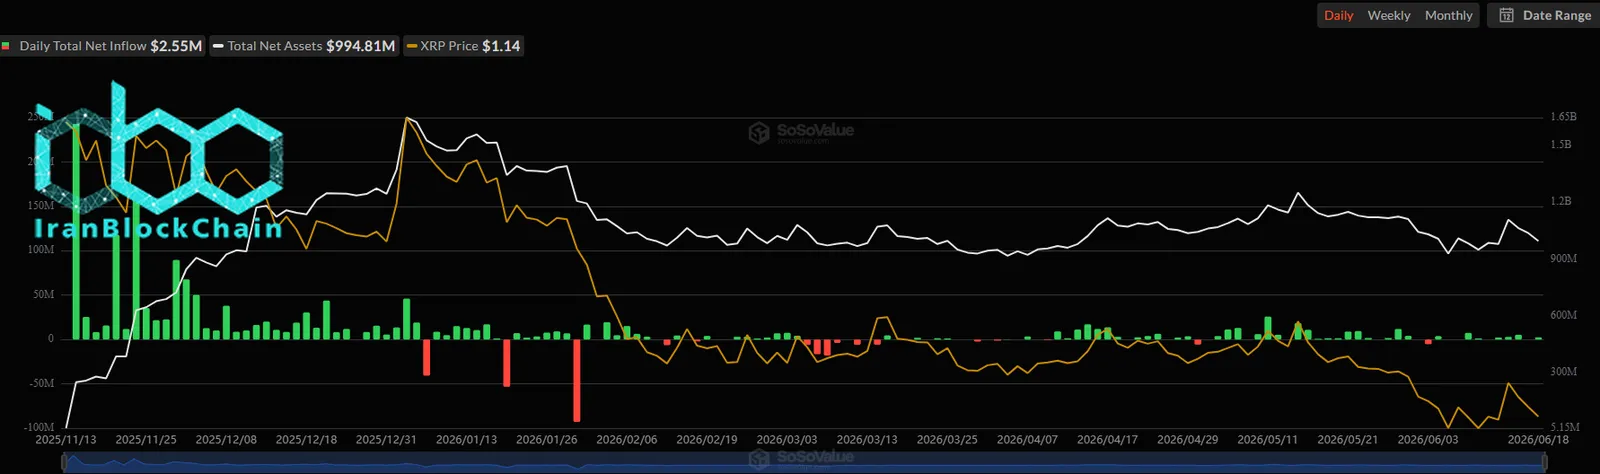Click the calendar icon beside Date Range
The width and height of the screenshot is (1600, 474).
coord(1506,15)
